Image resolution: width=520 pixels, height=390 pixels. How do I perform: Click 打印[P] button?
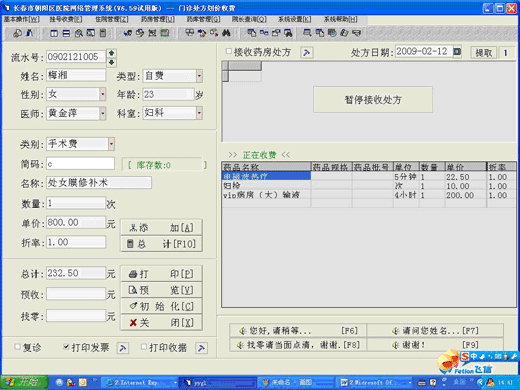(161, 274)
